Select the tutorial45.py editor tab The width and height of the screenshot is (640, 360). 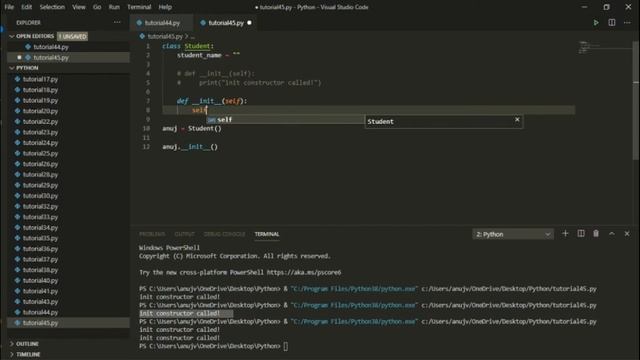226,23
